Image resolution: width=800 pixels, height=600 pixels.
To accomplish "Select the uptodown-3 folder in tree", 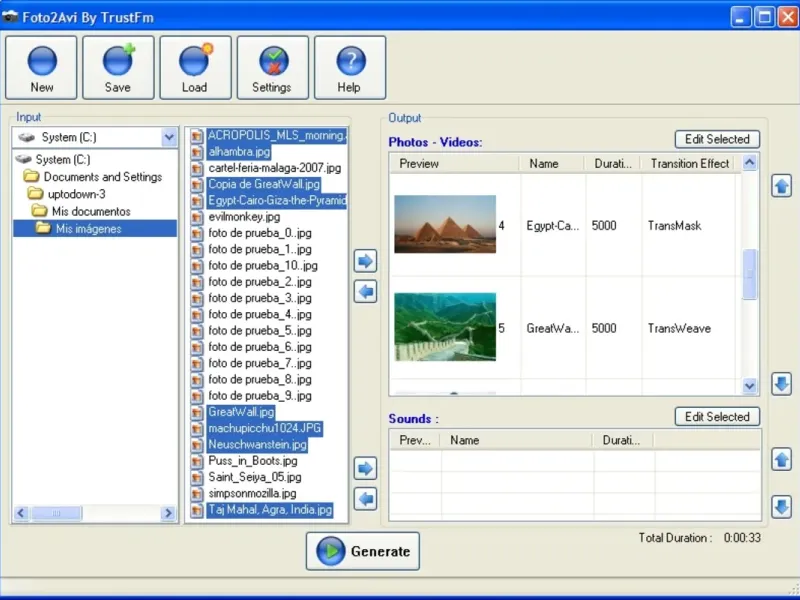I will click(76, 194).
